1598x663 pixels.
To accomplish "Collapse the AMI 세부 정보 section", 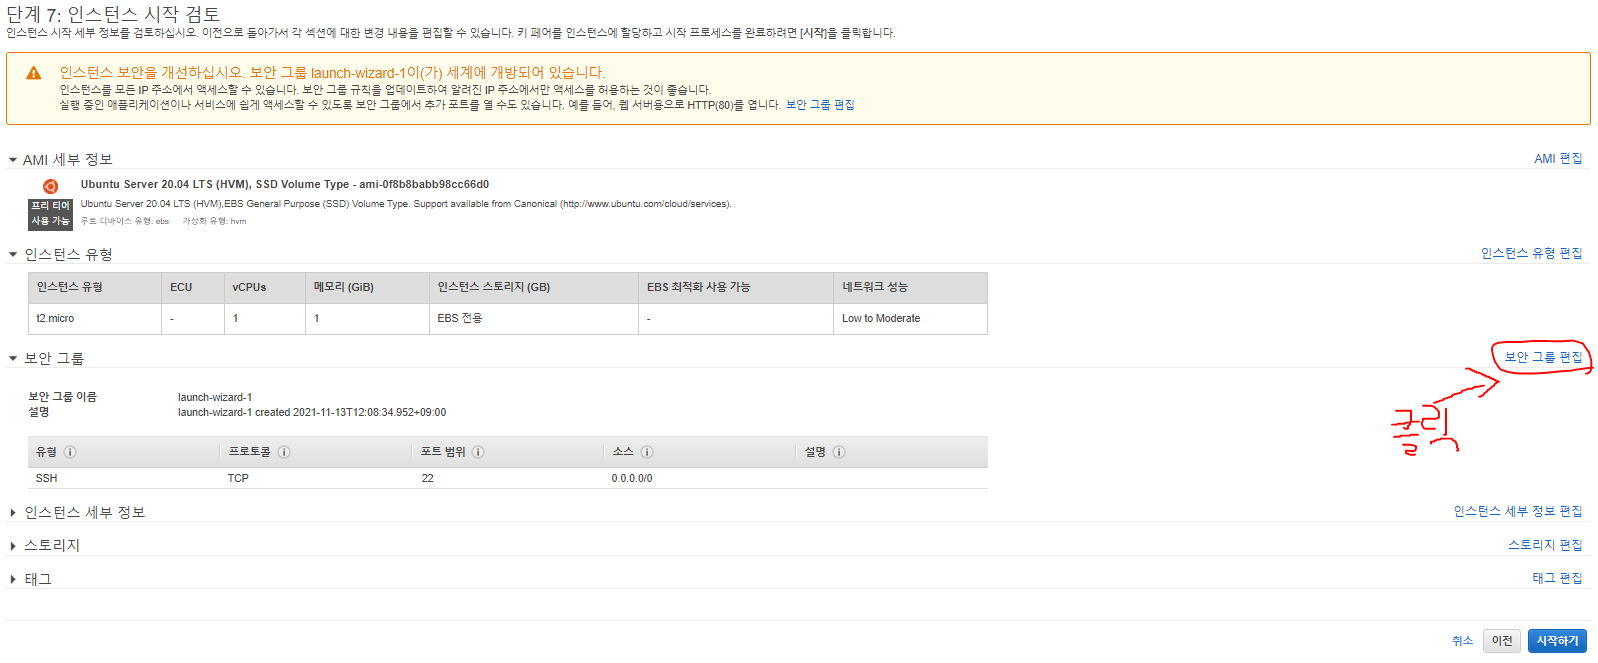I will [x=13, y=160].
